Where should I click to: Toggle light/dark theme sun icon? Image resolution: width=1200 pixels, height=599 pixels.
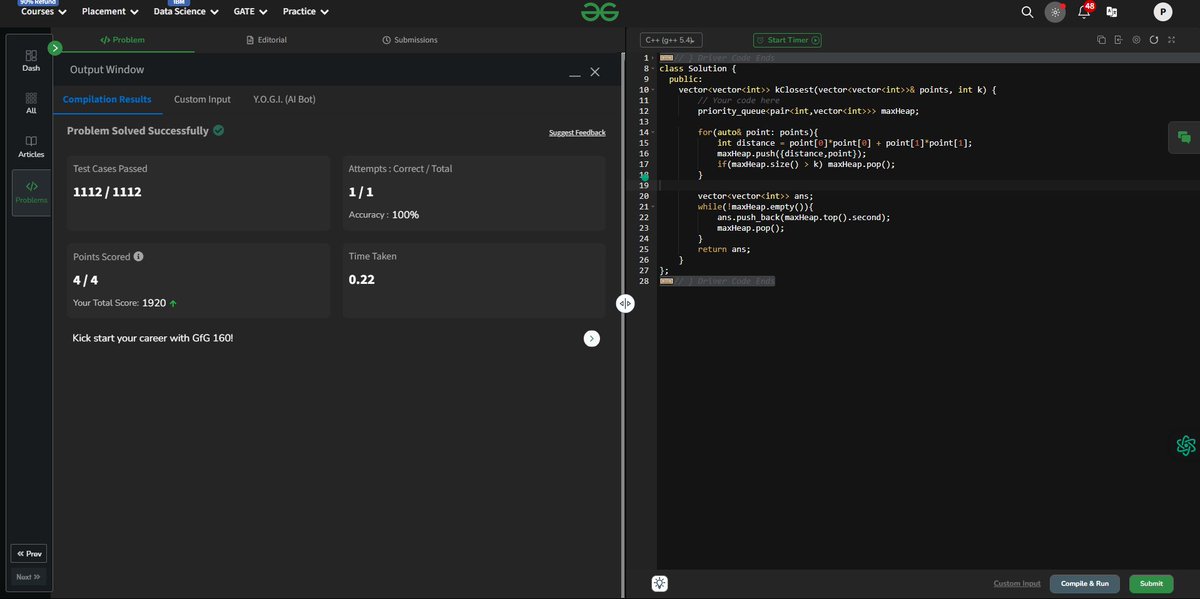pos(1055,12)
